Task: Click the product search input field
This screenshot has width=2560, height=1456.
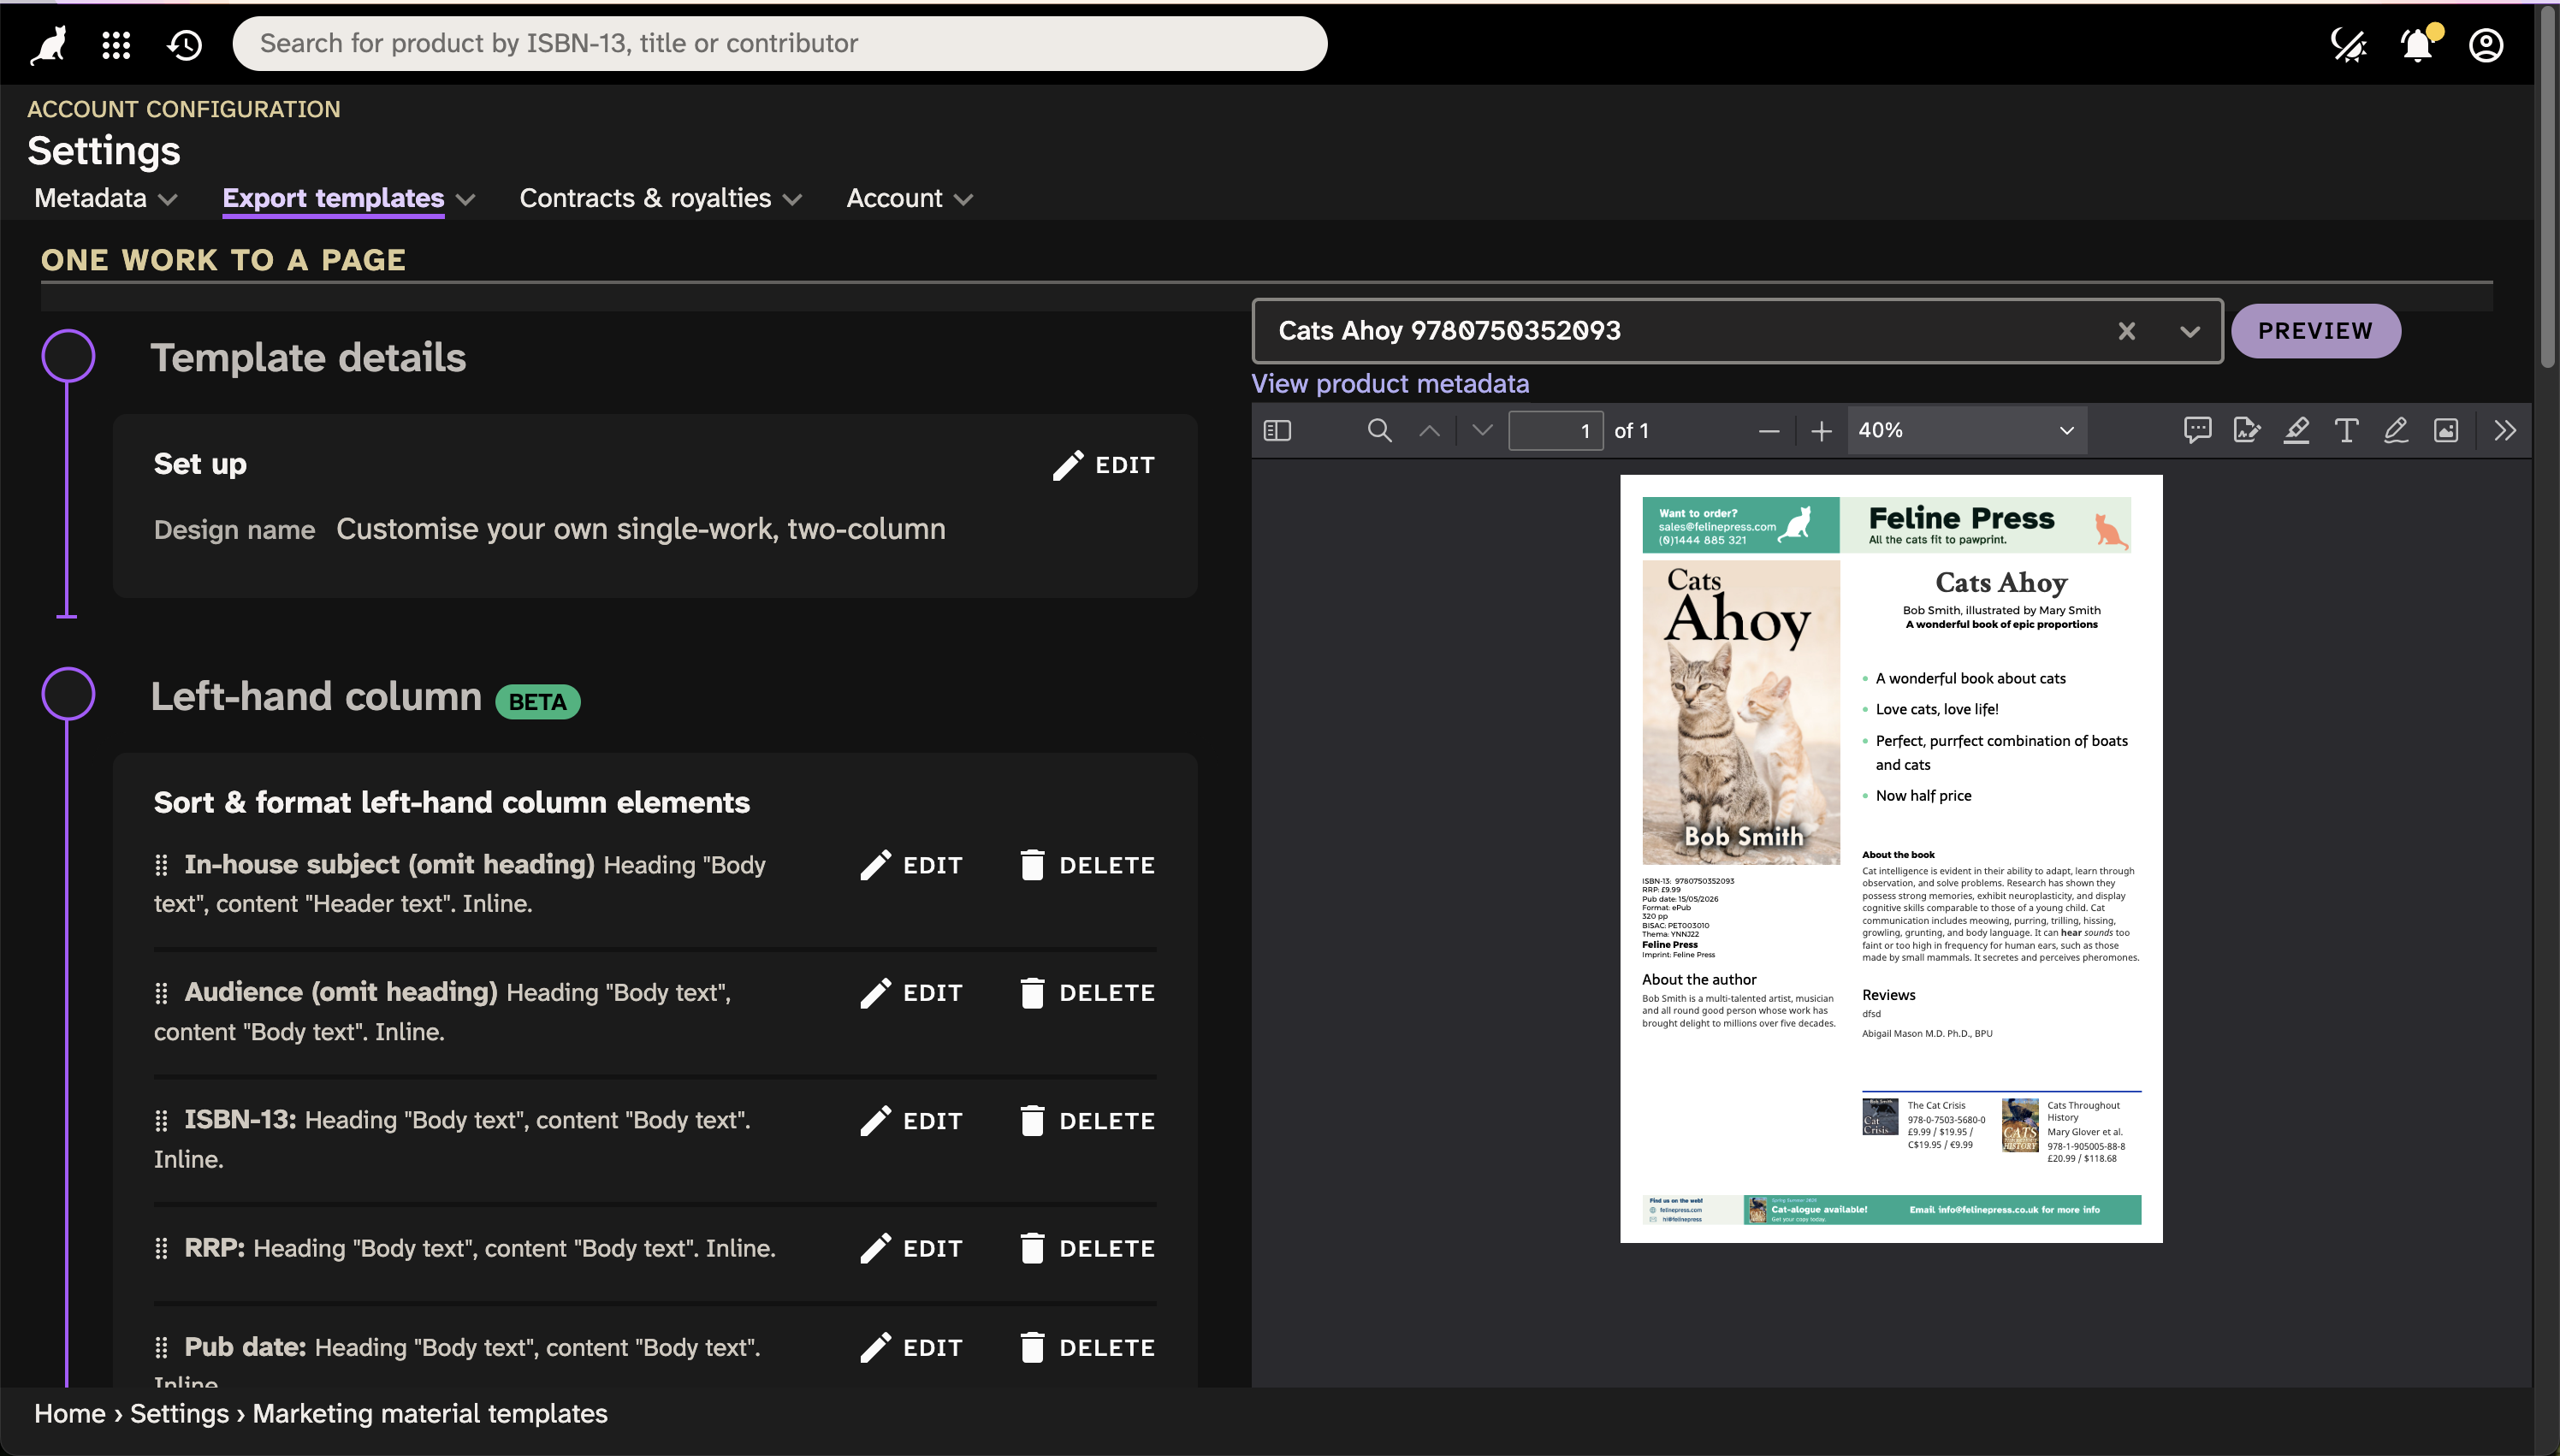Action: 780,44
